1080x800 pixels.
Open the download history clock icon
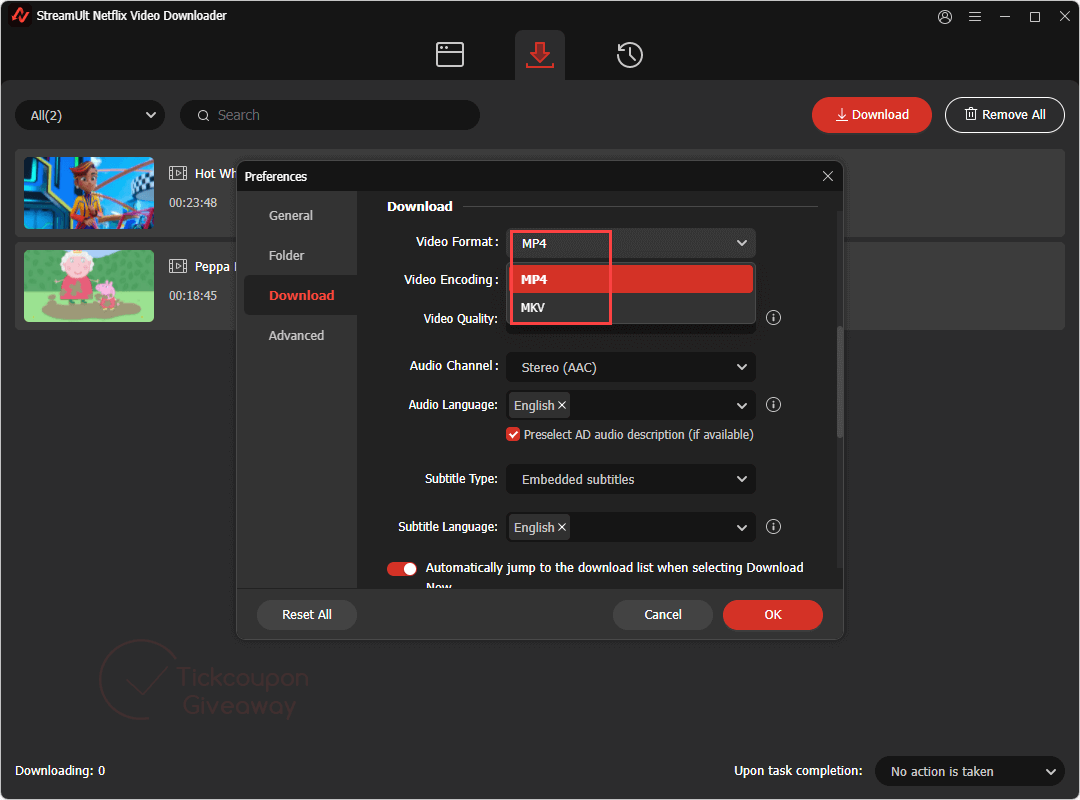tap(630, 55)
